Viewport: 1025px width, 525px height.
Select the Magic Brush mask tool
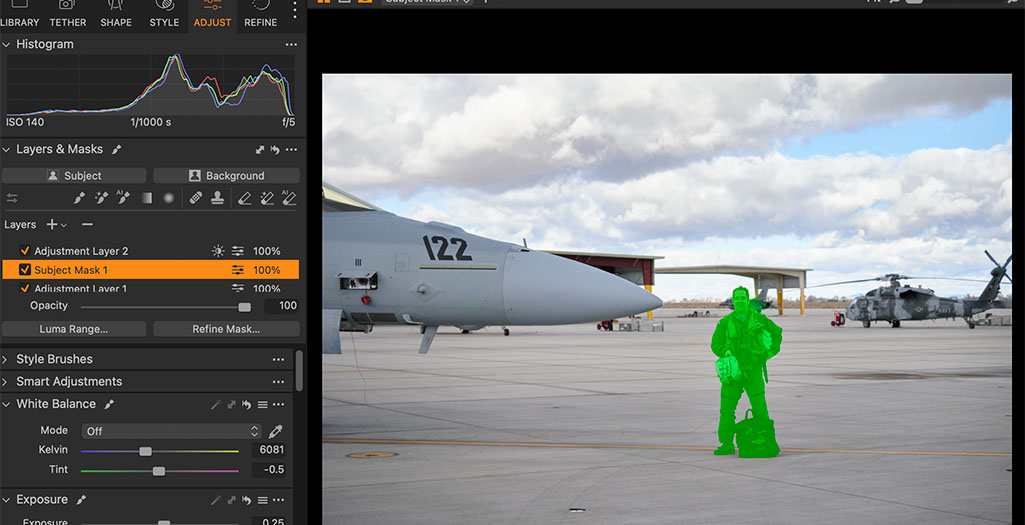(101, 198)
